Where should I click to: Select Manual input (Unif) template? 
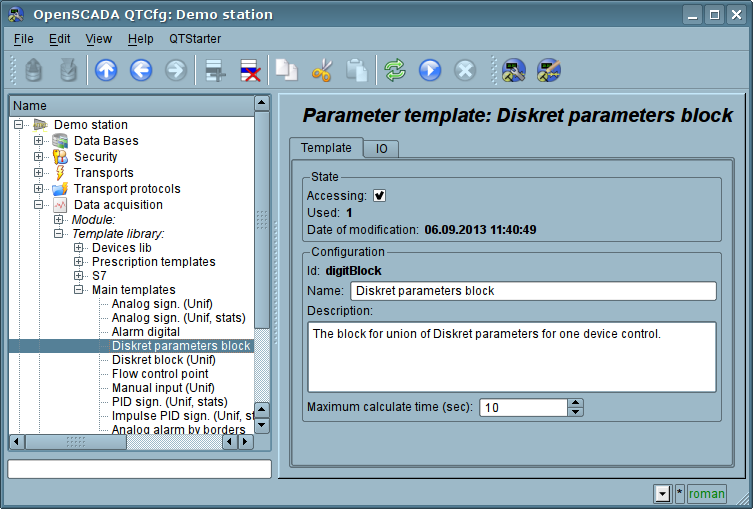163,388
